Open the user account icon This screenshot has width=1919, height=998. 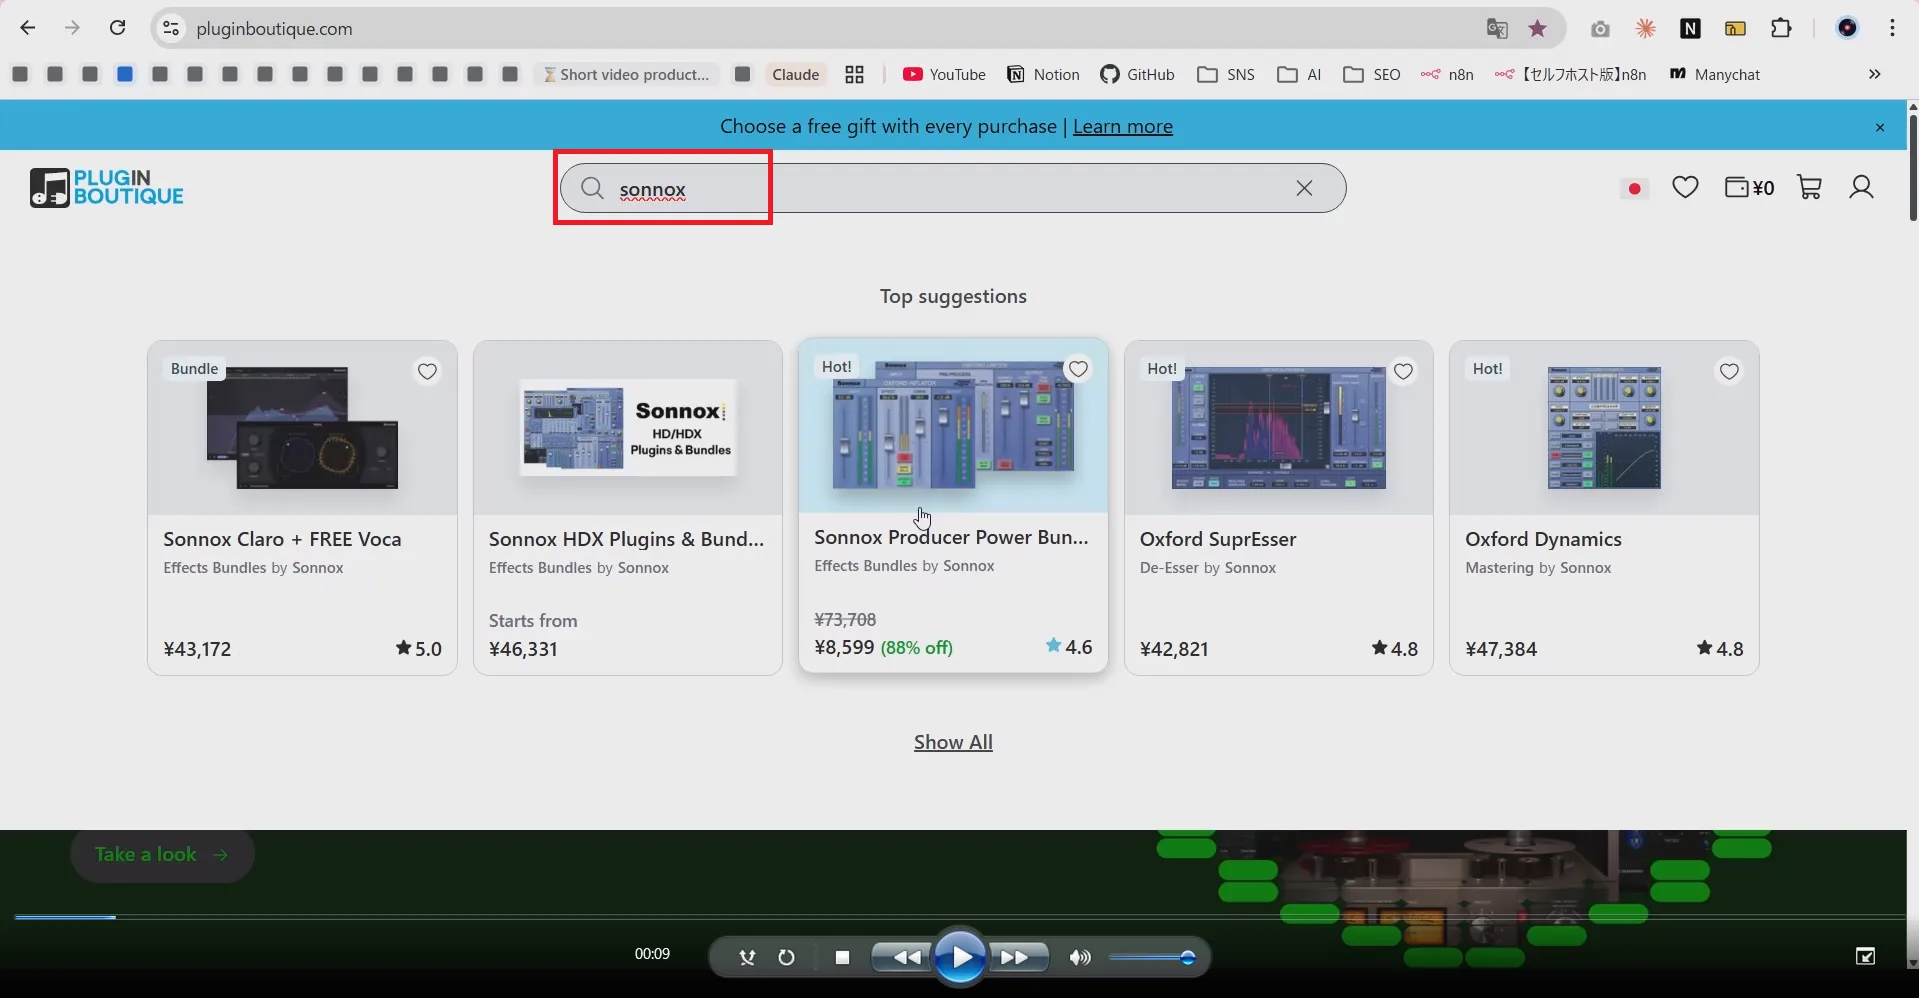pyautogui.click(x=1861, y=187)
